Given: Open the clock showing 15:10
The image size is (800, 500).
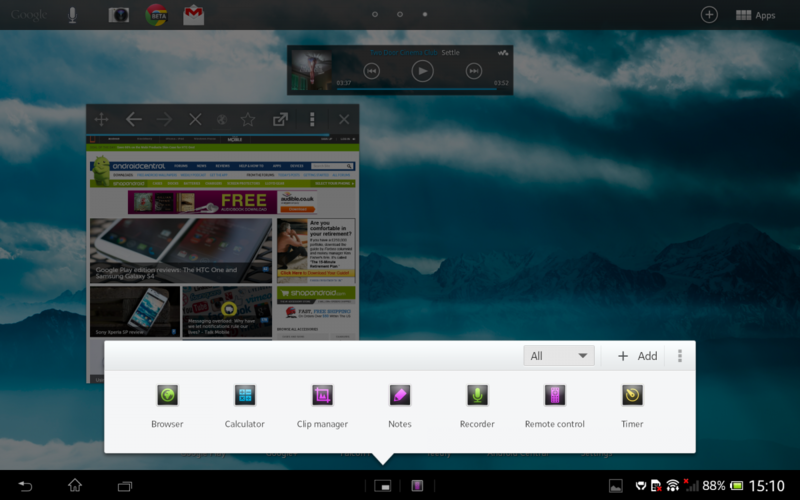Looking at the screenshot, I should [x=767, y=486].
